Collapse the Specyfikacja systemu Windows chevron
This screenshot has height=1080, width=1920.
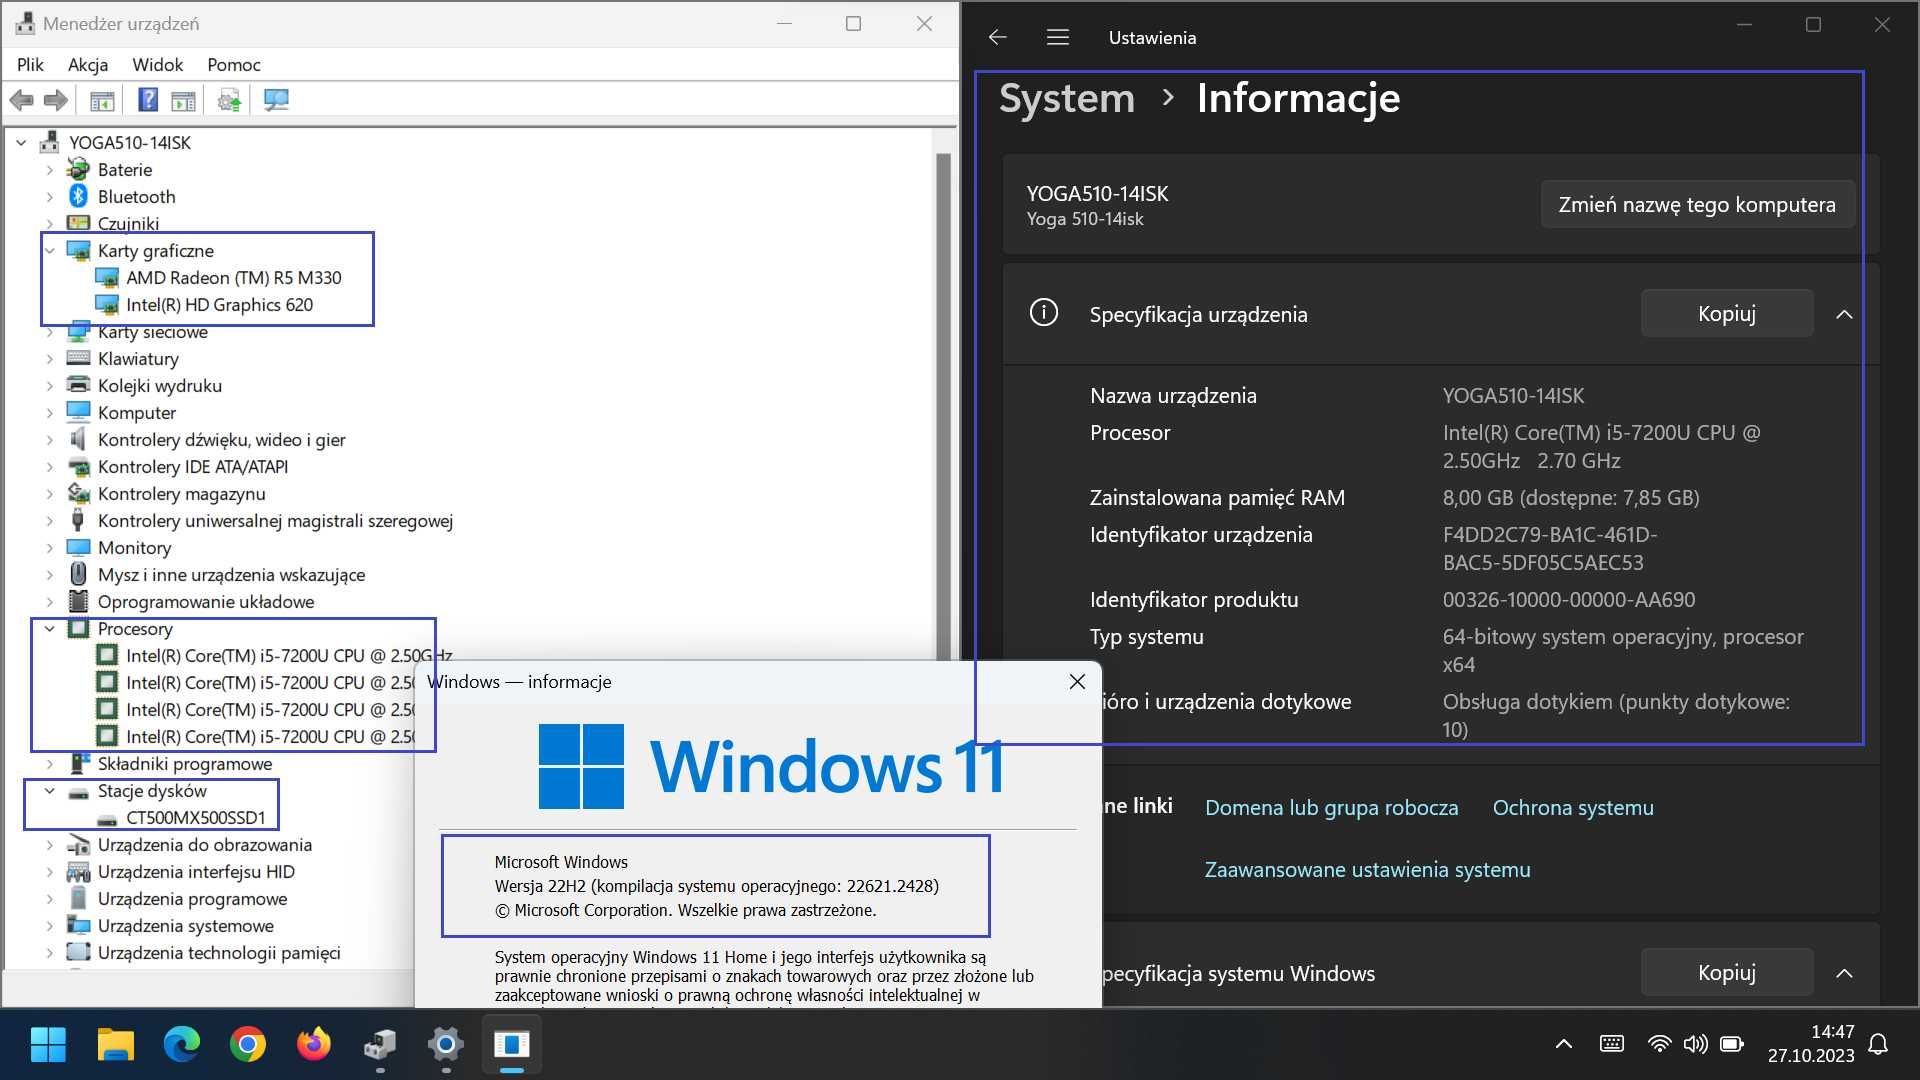click(x=1844, y=973)
